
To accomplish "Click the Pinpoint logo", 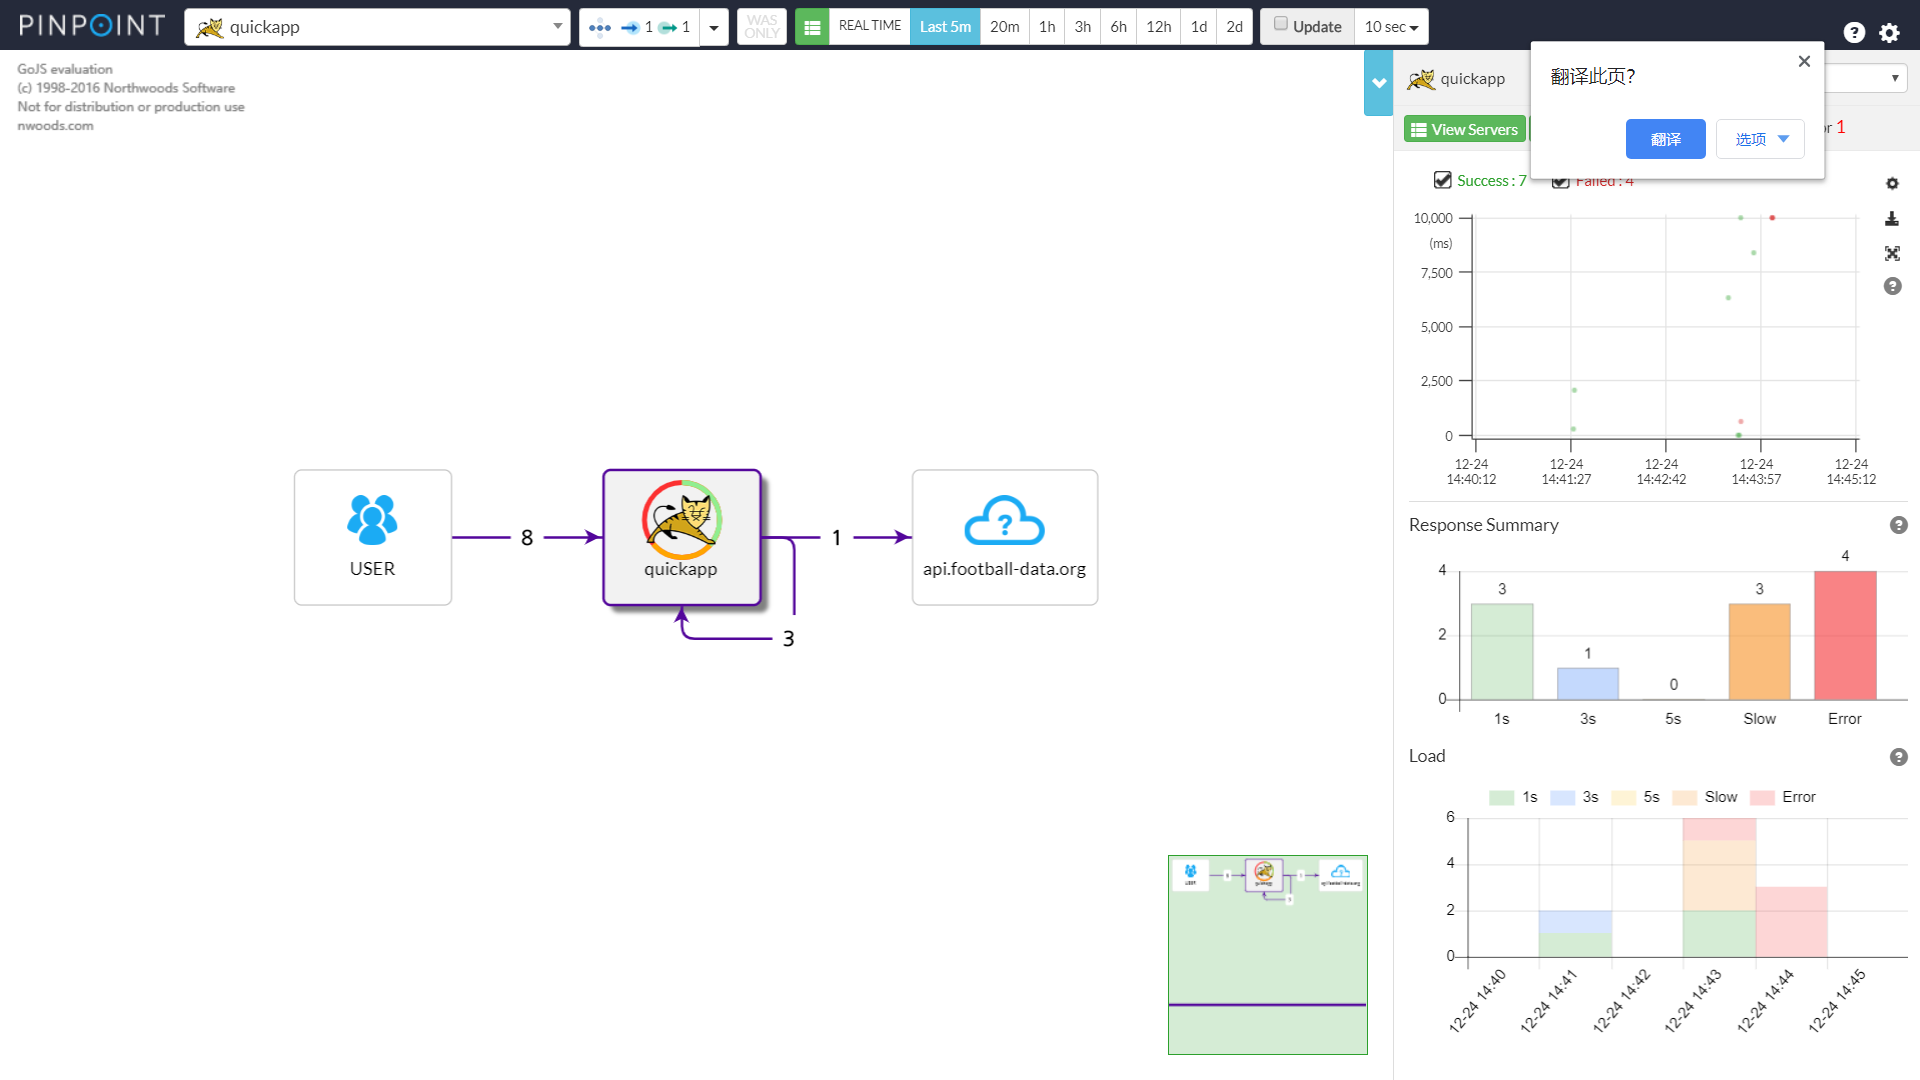I will click(91, 26).
